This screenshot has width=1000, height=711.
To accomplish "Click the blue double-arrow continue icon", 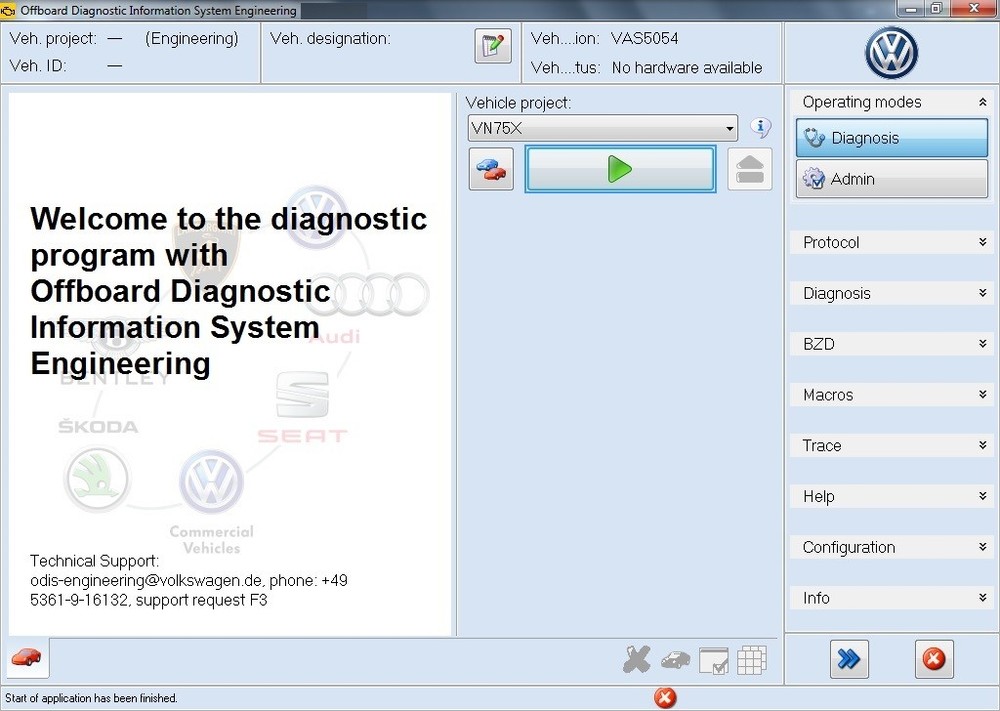I will pos(848,659).
